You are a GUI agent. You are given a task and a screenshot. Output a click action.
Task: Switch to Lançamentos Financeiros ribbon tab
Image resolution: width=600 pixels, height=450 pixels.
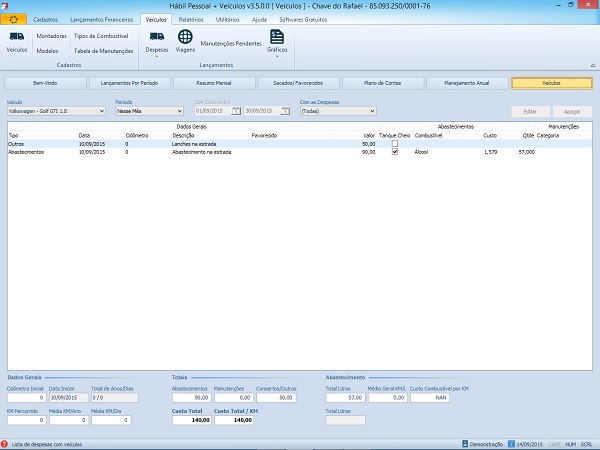coord(103,19)
